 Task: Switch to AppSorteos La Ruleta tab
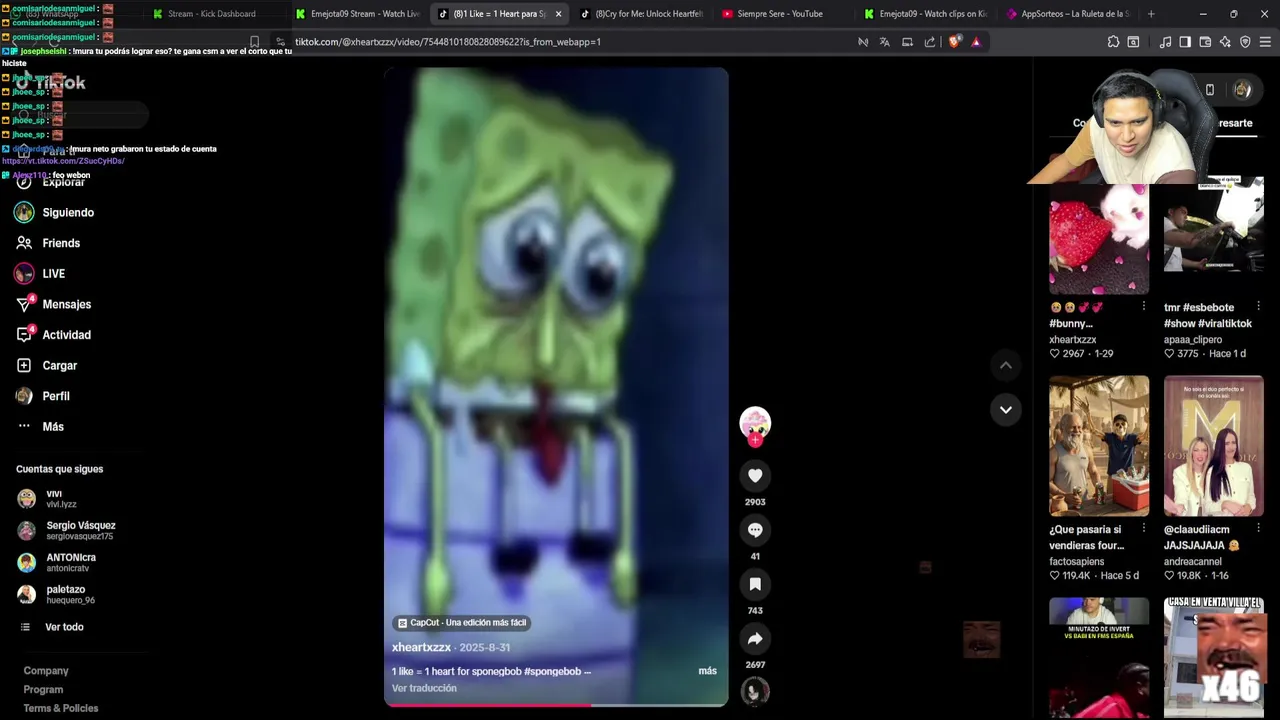tap(1068, 14)
